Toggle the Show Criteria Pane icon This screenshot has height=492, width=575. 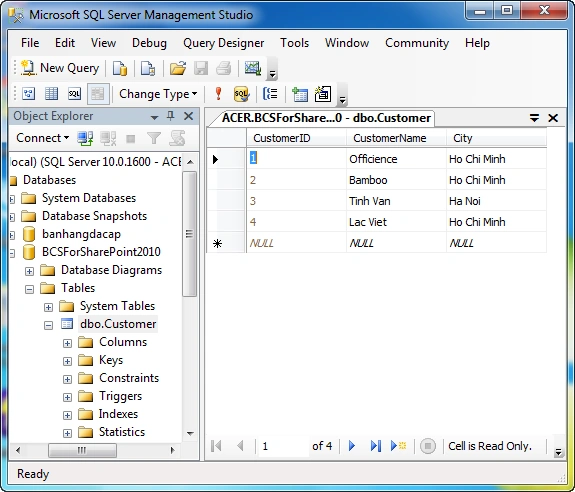tap(51, 94)
